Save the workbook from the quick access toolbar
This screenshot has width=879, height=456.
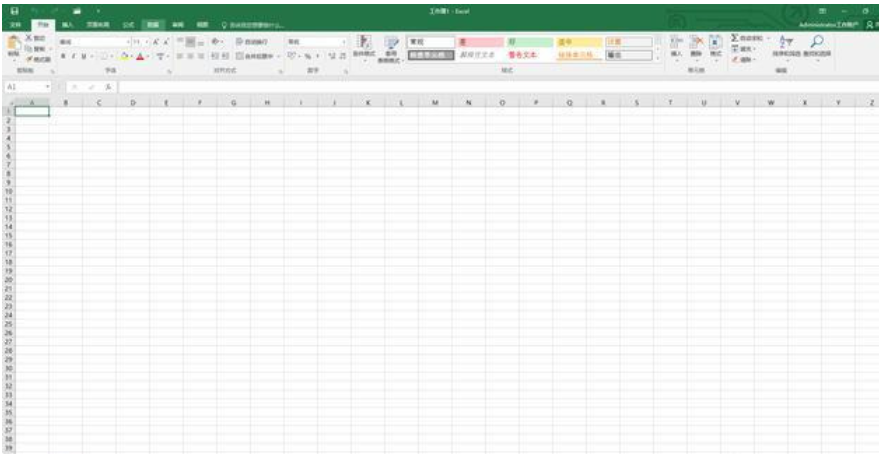pyautogui.click(x=15, y=11)
